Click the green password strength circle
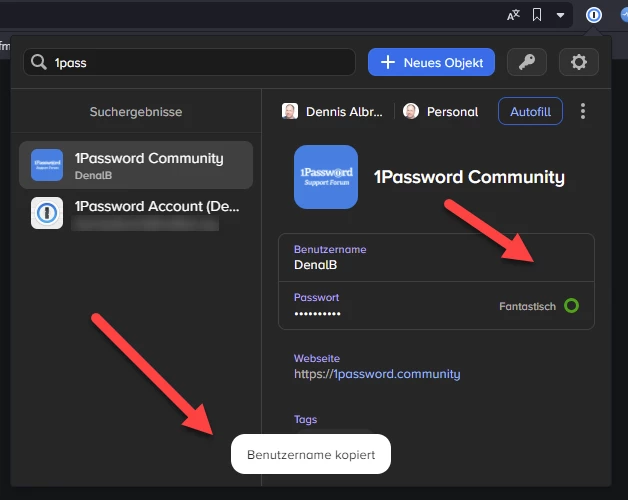The width and height of the screenshot is (628, 500). (x=571, y=306)
